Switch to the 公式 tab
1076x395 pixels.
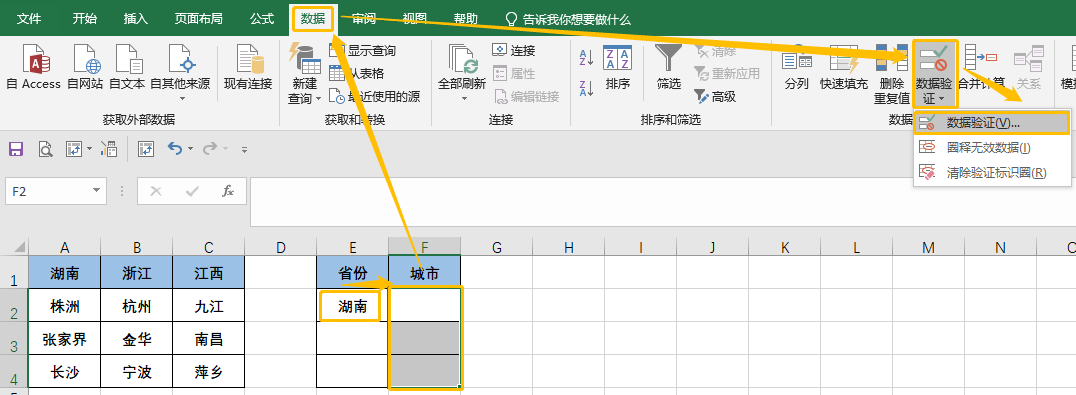click(262, 19)
